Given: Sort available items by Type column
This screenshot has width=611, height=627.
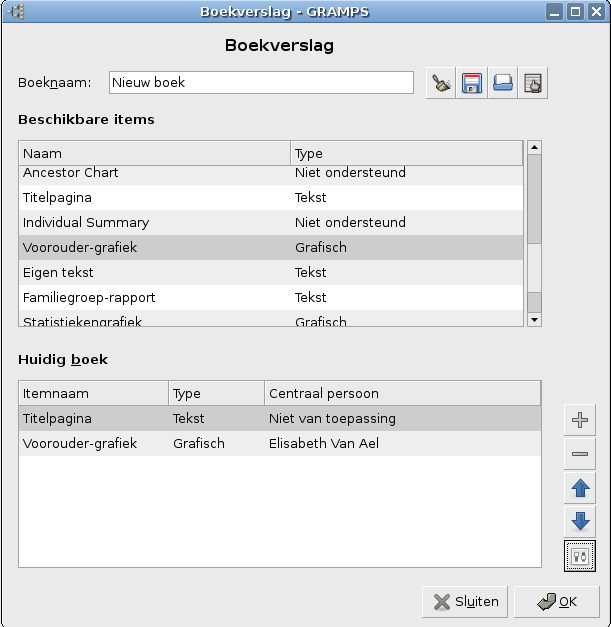Looking at the screenshot, I should pos(406,154).
